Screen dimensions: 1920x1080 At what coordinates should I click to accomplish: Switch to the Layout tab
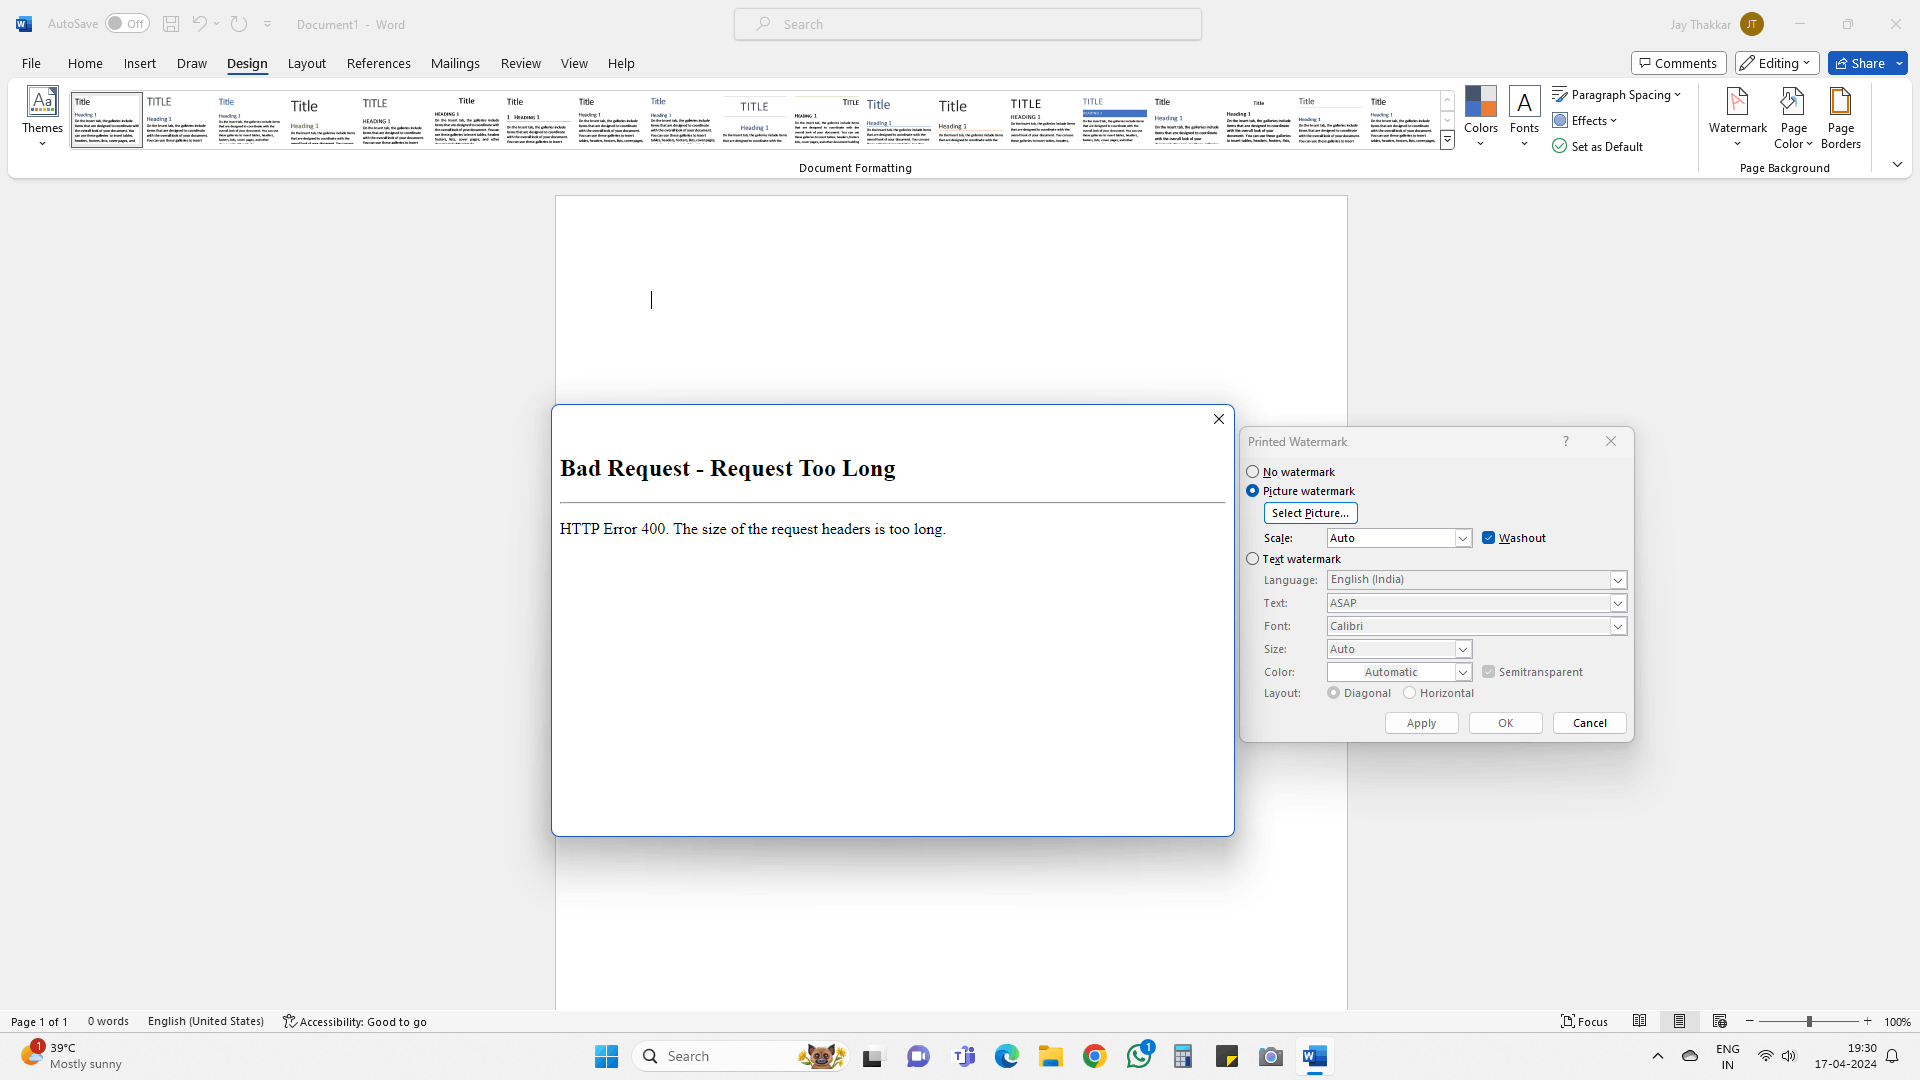pos(307,63)
